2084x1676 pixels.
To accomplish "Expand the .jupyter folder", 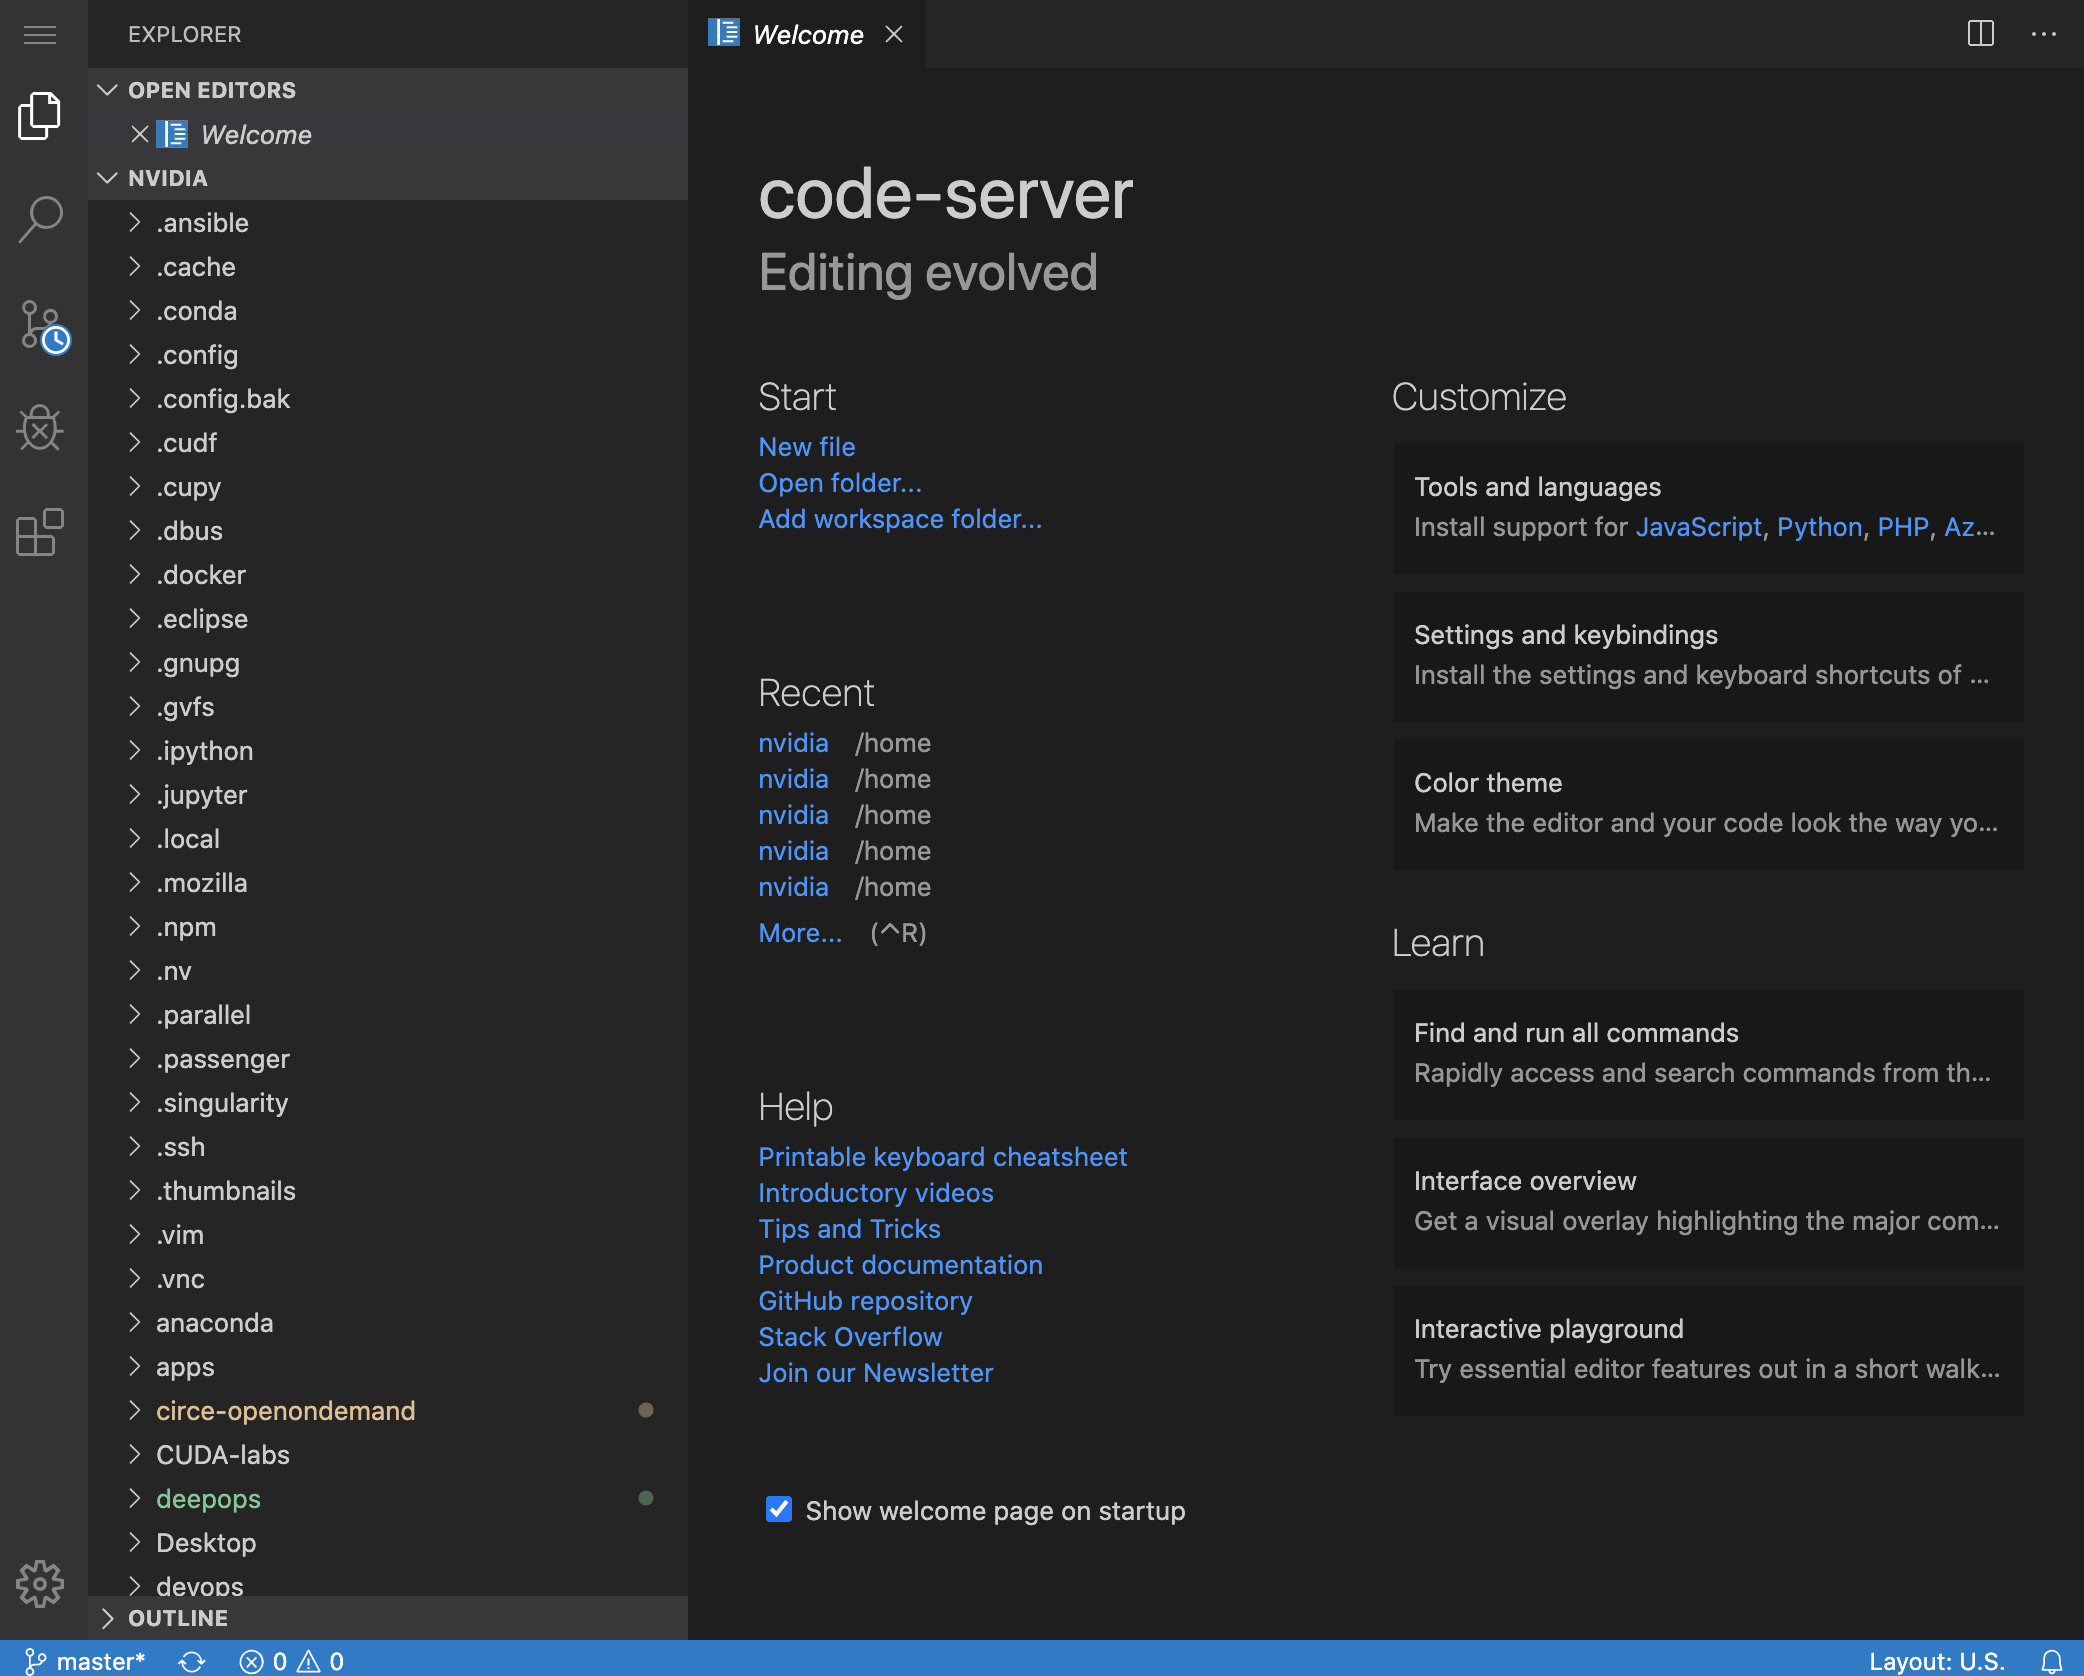I will pos(388,794).
